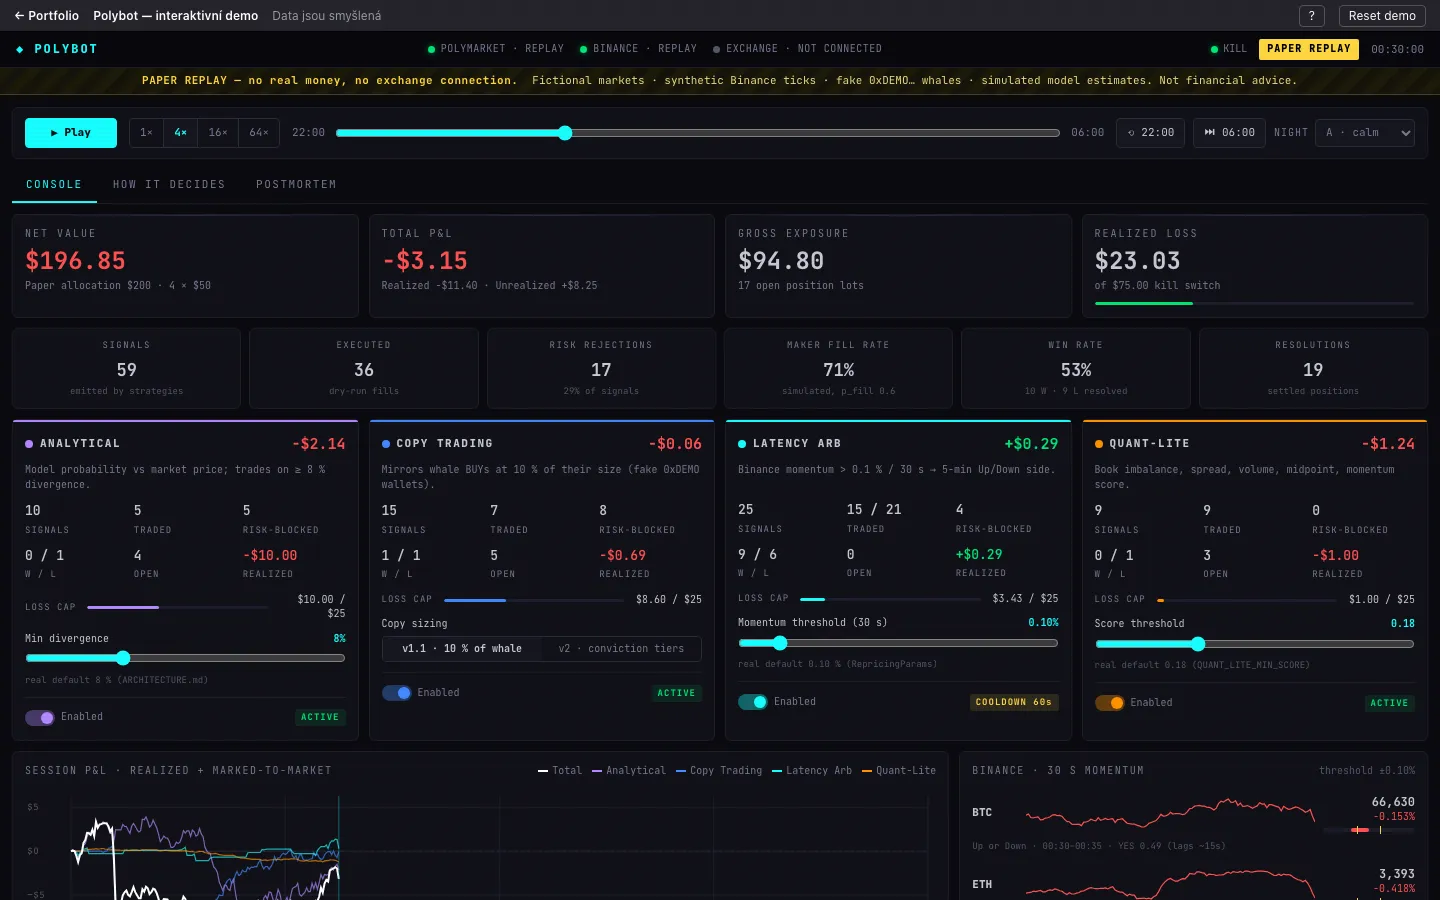The image size is (1440, 900).
Task: Click the Binance replay status dot
Action: 584,49
